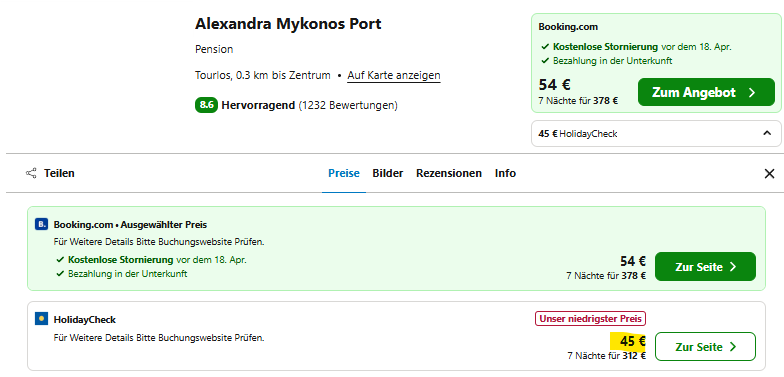This screenshot has height=377, width=784.
Task: Open the Rezensionen tab
Action: 449,174
